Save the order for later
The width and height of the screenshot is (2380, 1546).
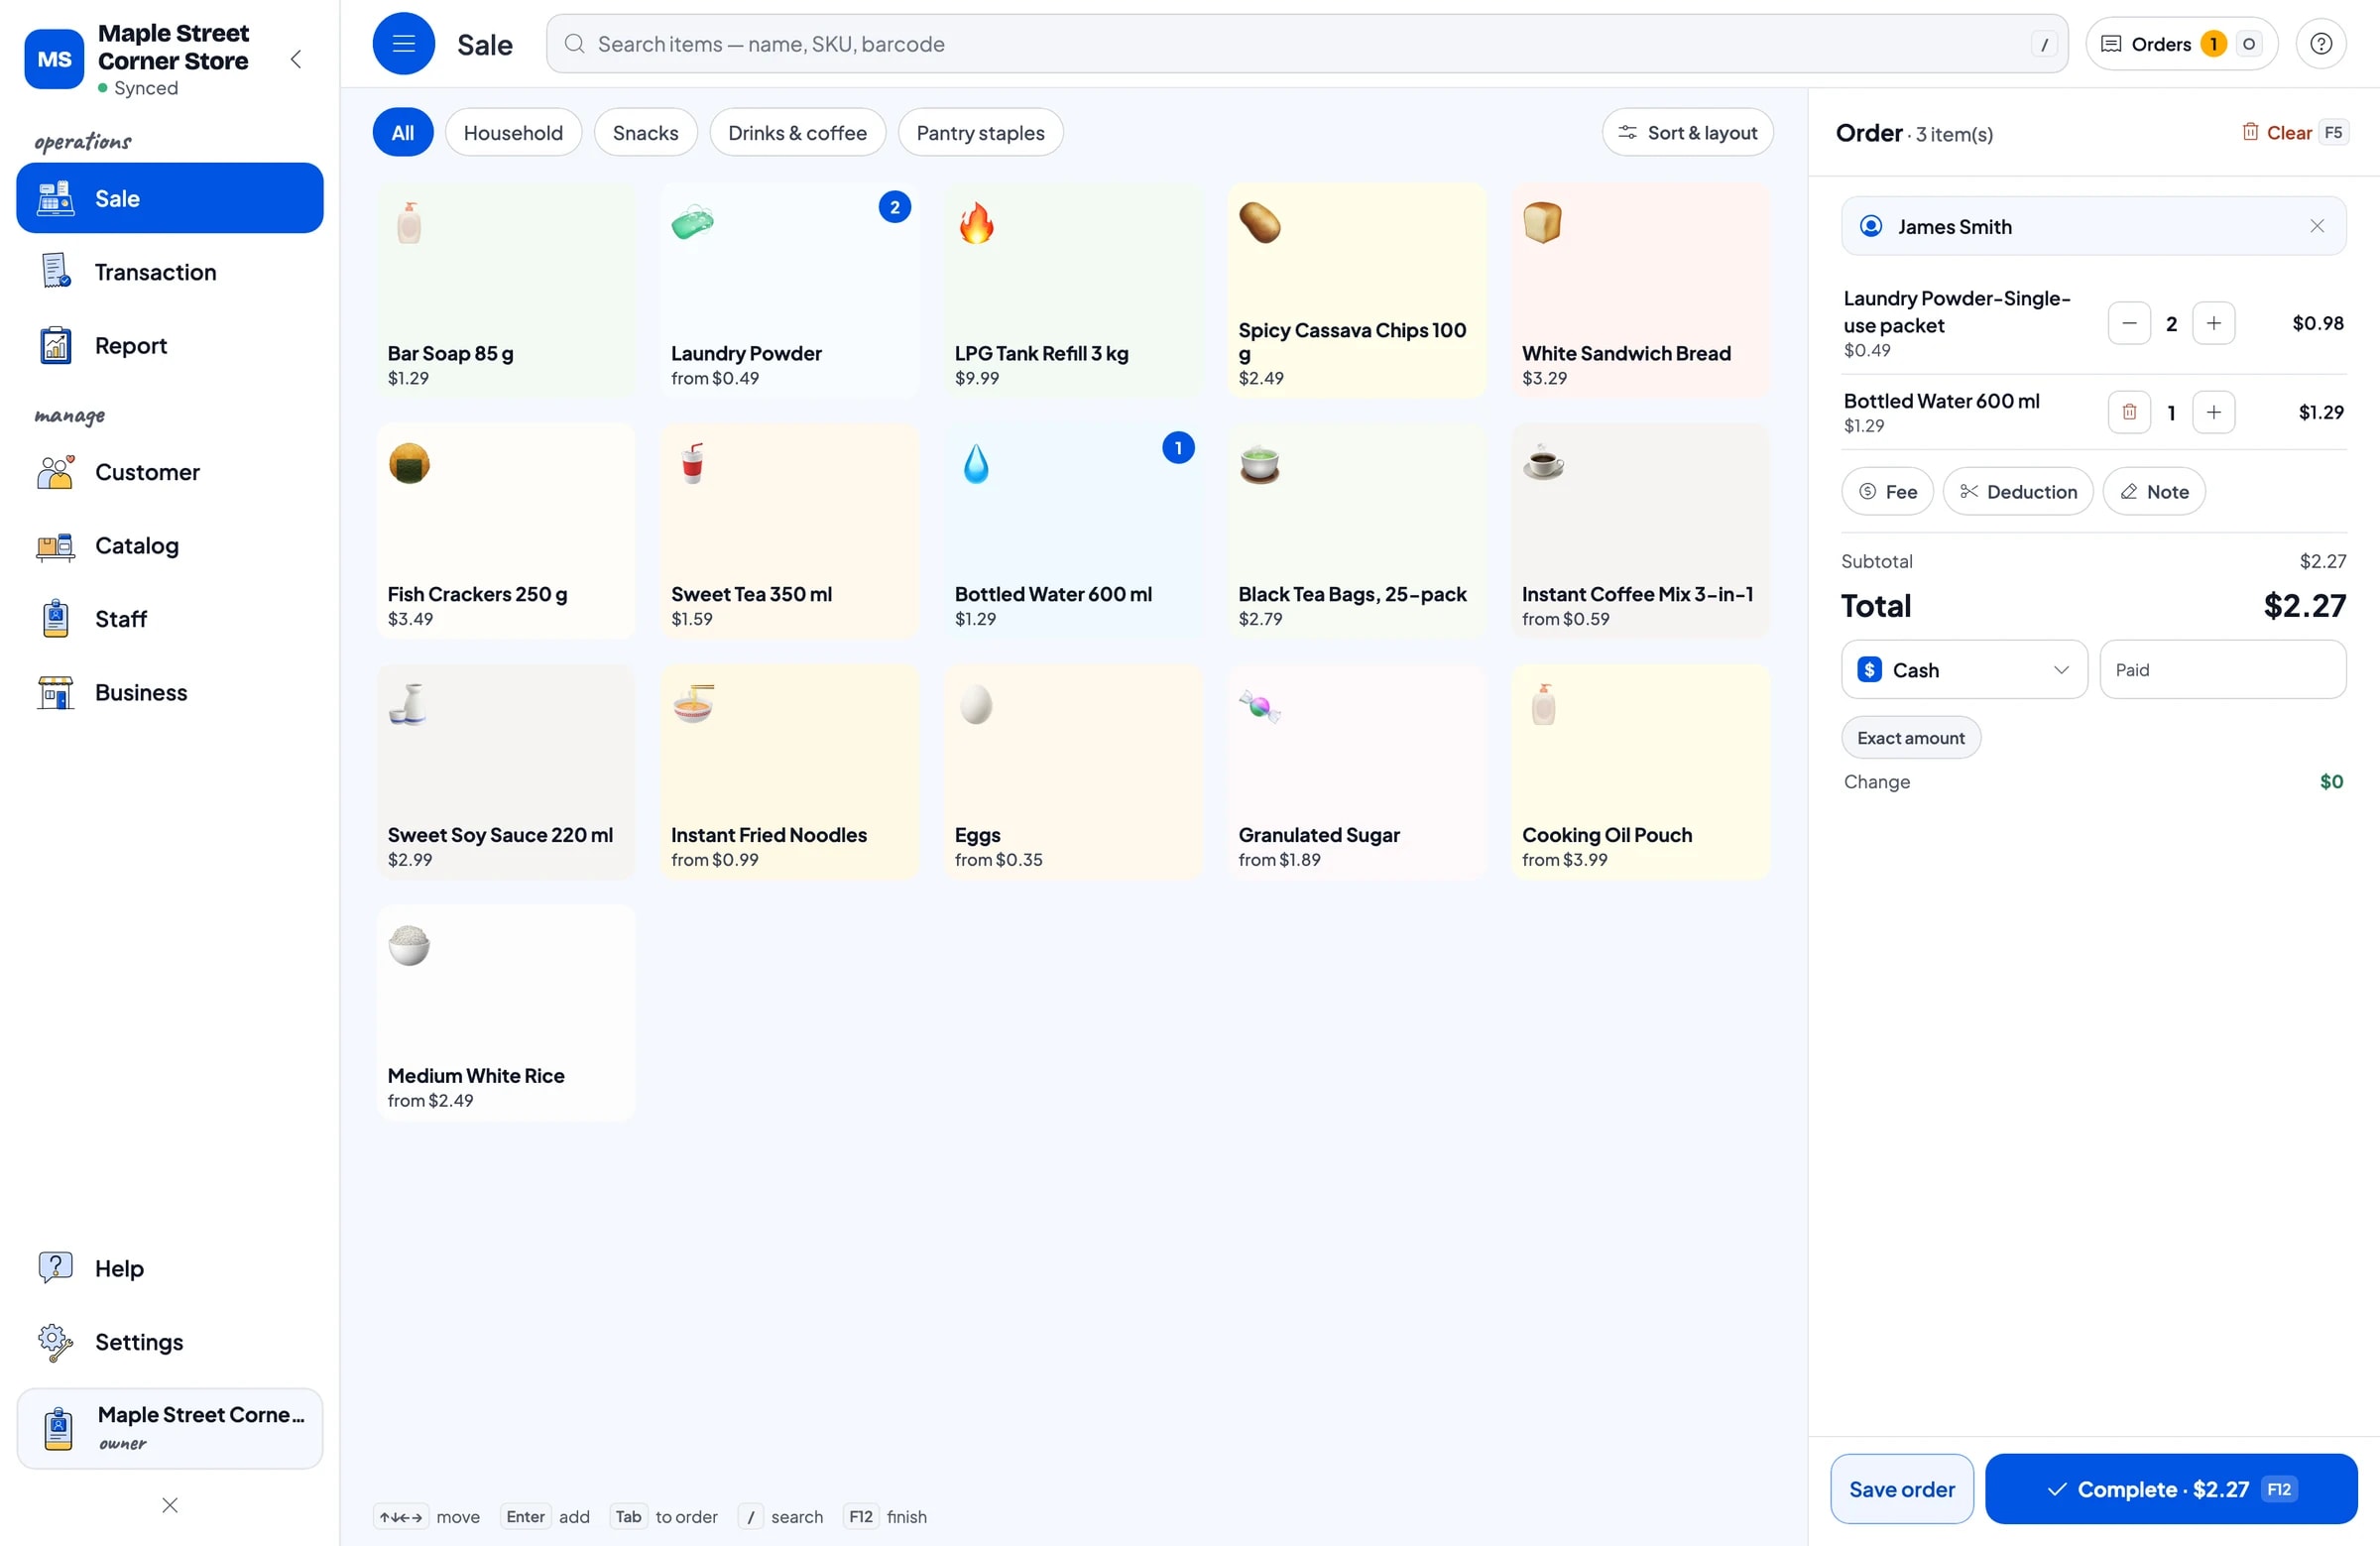1901,1489
